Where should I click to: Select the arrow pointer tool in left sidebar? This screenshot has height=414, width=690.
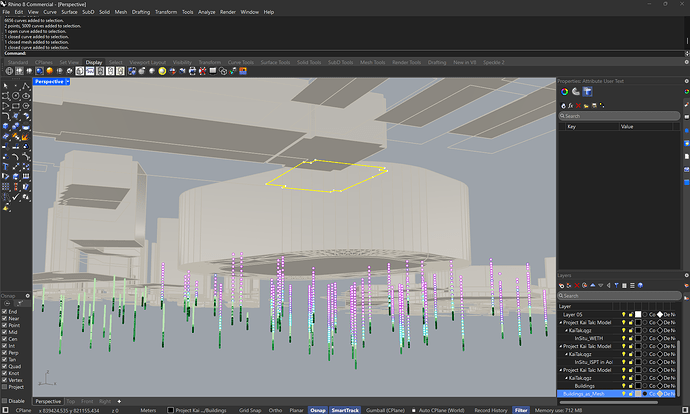(x=5, y=86)
